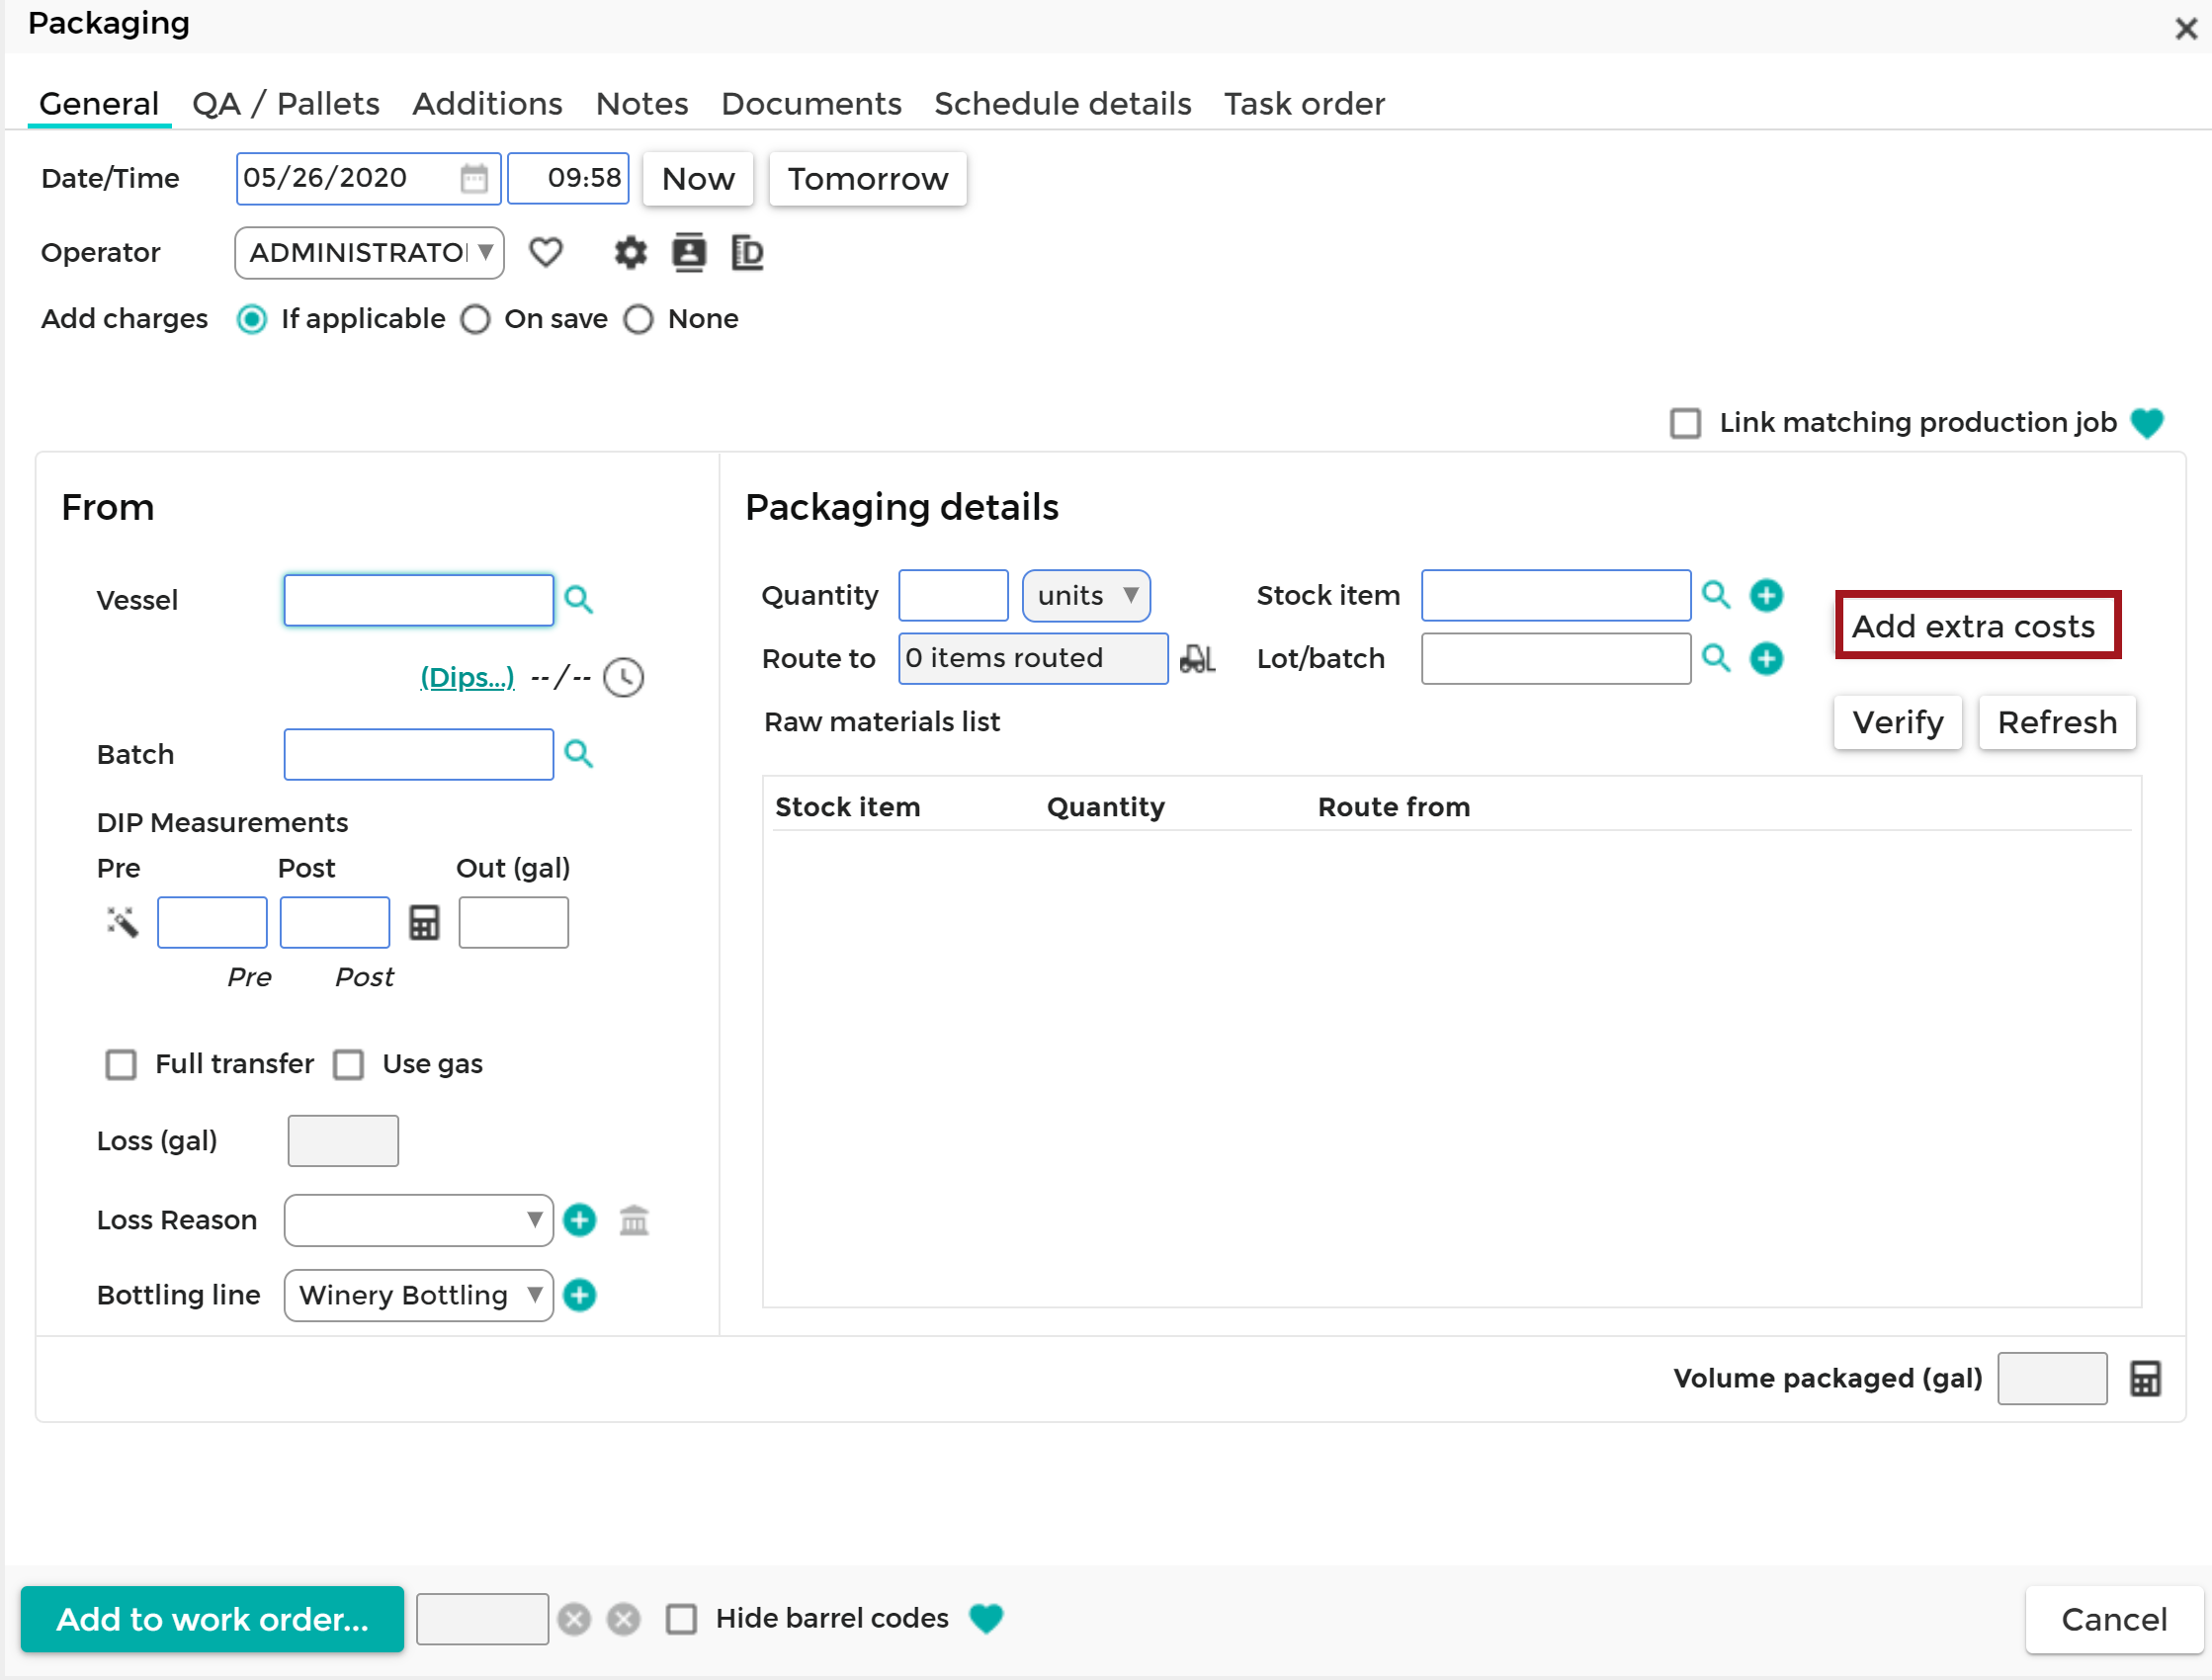Click the Verify button
The width and height of the screenshot is (2212, 1680).
pyautogui.click(x=1898, y=722)
